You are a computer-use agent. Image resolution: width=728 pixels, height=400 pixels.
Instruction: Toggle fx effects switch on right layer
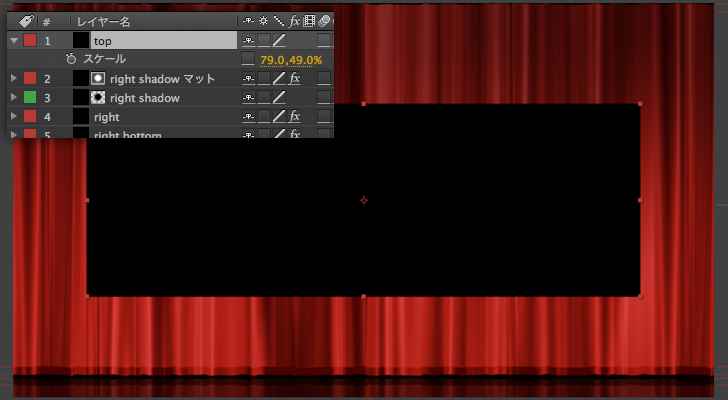point(295,117)
